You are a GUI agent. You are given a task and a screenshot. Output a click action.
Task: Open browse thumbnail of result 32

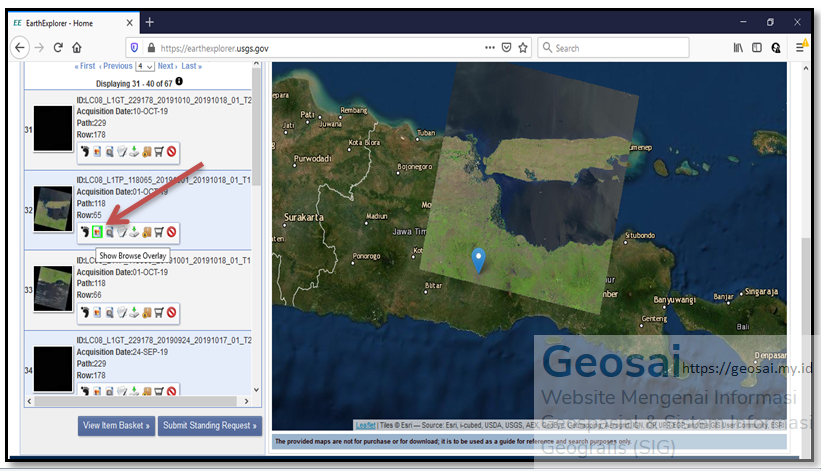(53, 209)
